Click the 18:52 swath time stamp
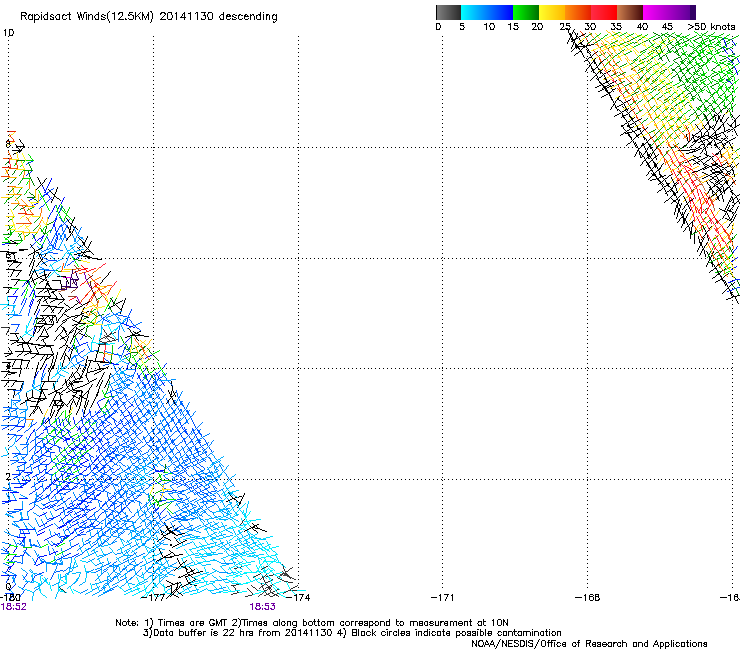Image resolution: width=740 pixels, height=650 pixels. pos(13,607)
